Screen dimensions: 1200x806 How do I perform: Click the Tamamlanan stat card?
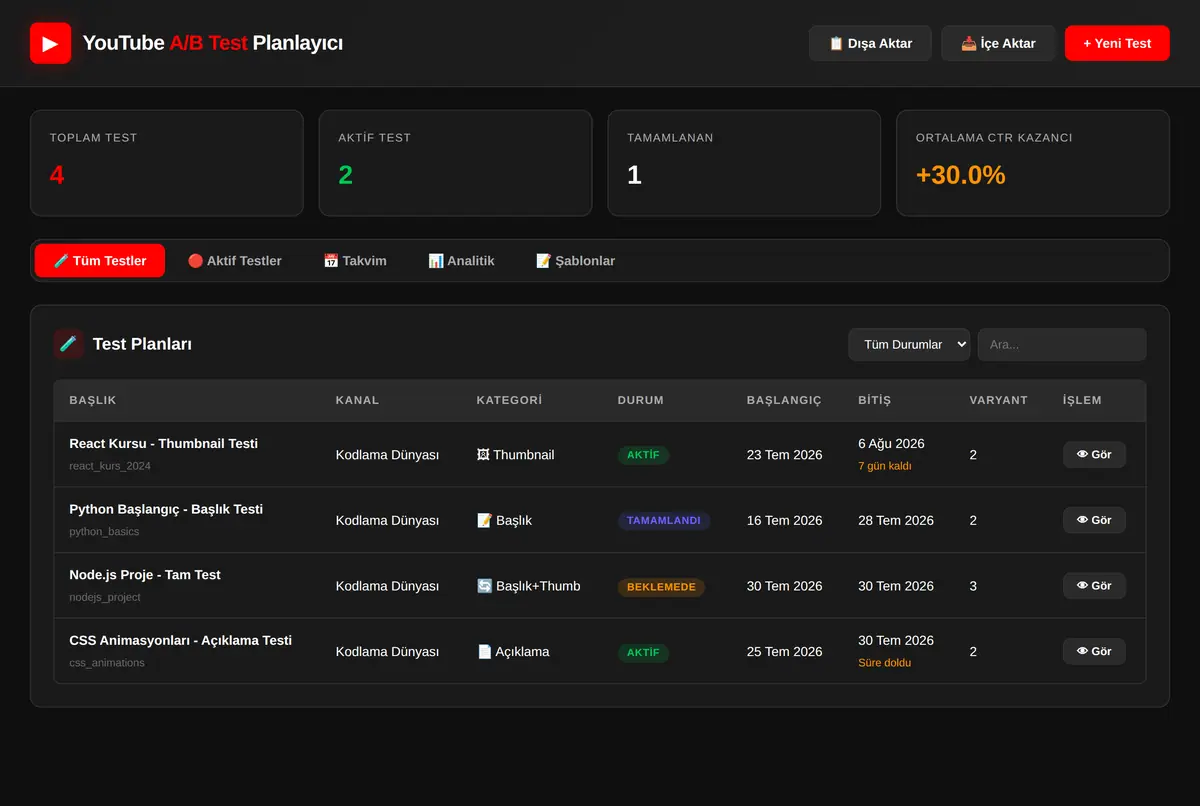pos(744,163)
